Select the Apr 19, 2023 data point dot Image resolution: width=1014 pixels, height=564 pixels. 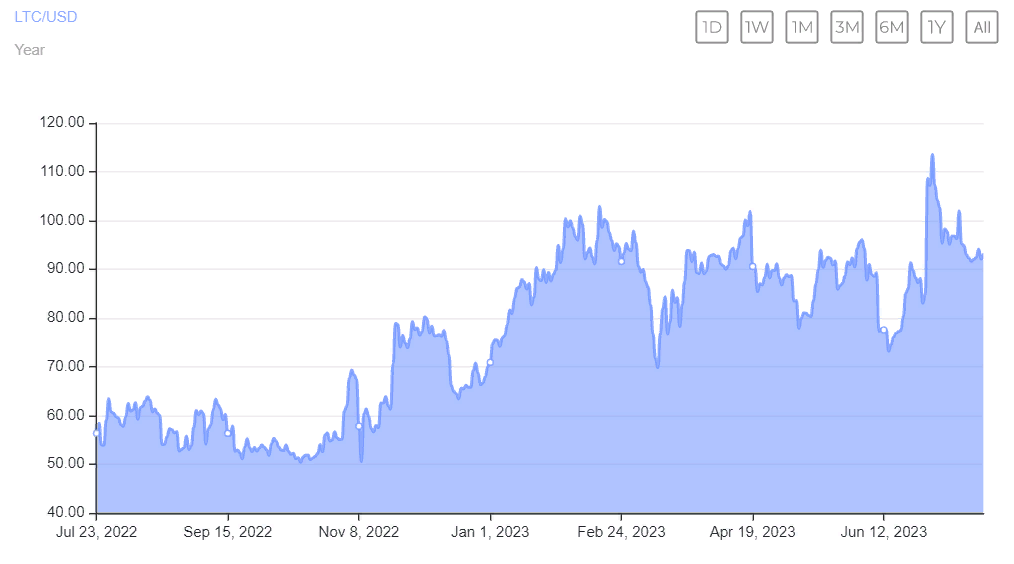(x=753, y=266)
